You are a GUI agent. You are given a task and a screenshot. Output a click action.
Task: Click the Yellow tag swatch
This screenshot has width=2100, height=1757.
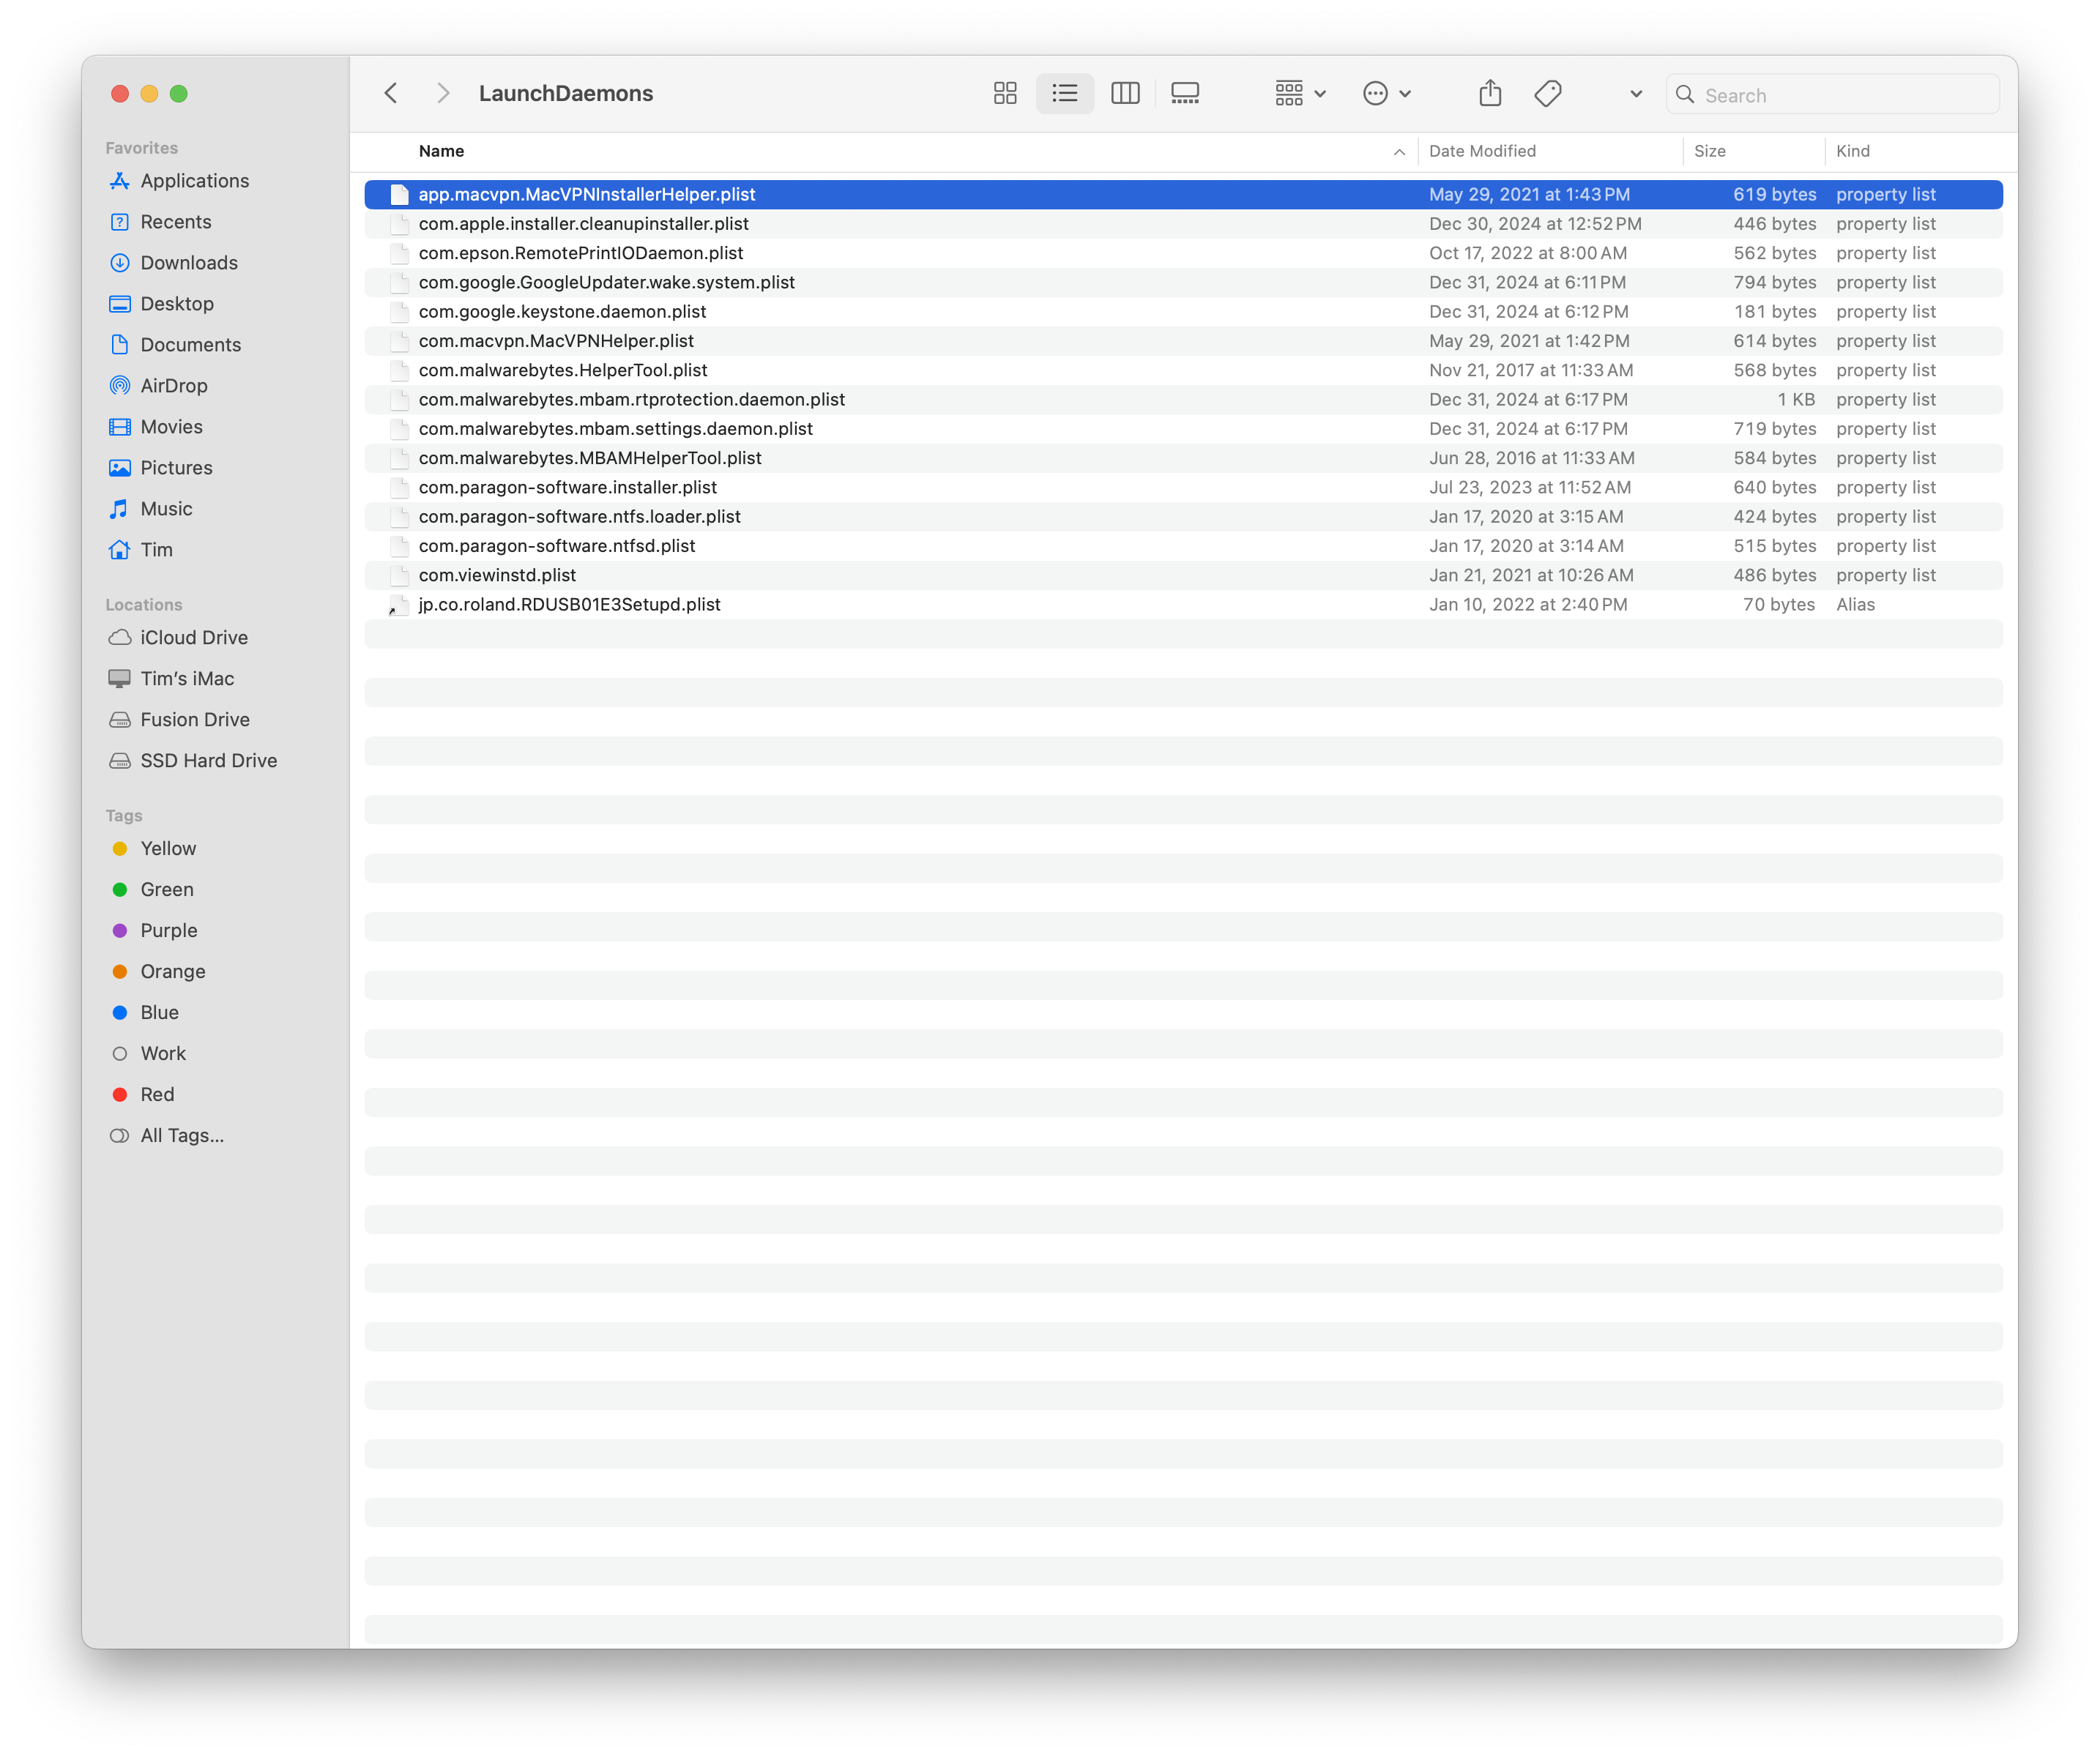121,848
